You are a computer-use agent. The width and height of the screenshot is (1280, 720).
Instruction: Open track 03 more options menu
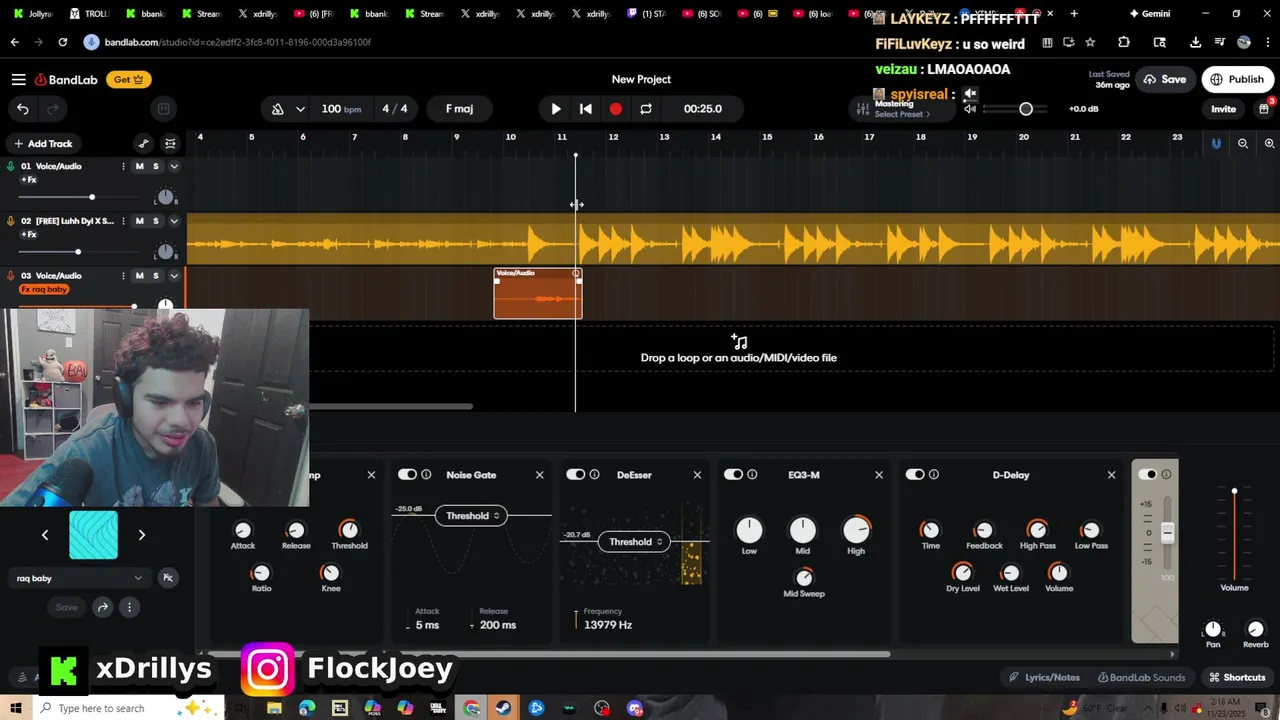click(123, 276)
